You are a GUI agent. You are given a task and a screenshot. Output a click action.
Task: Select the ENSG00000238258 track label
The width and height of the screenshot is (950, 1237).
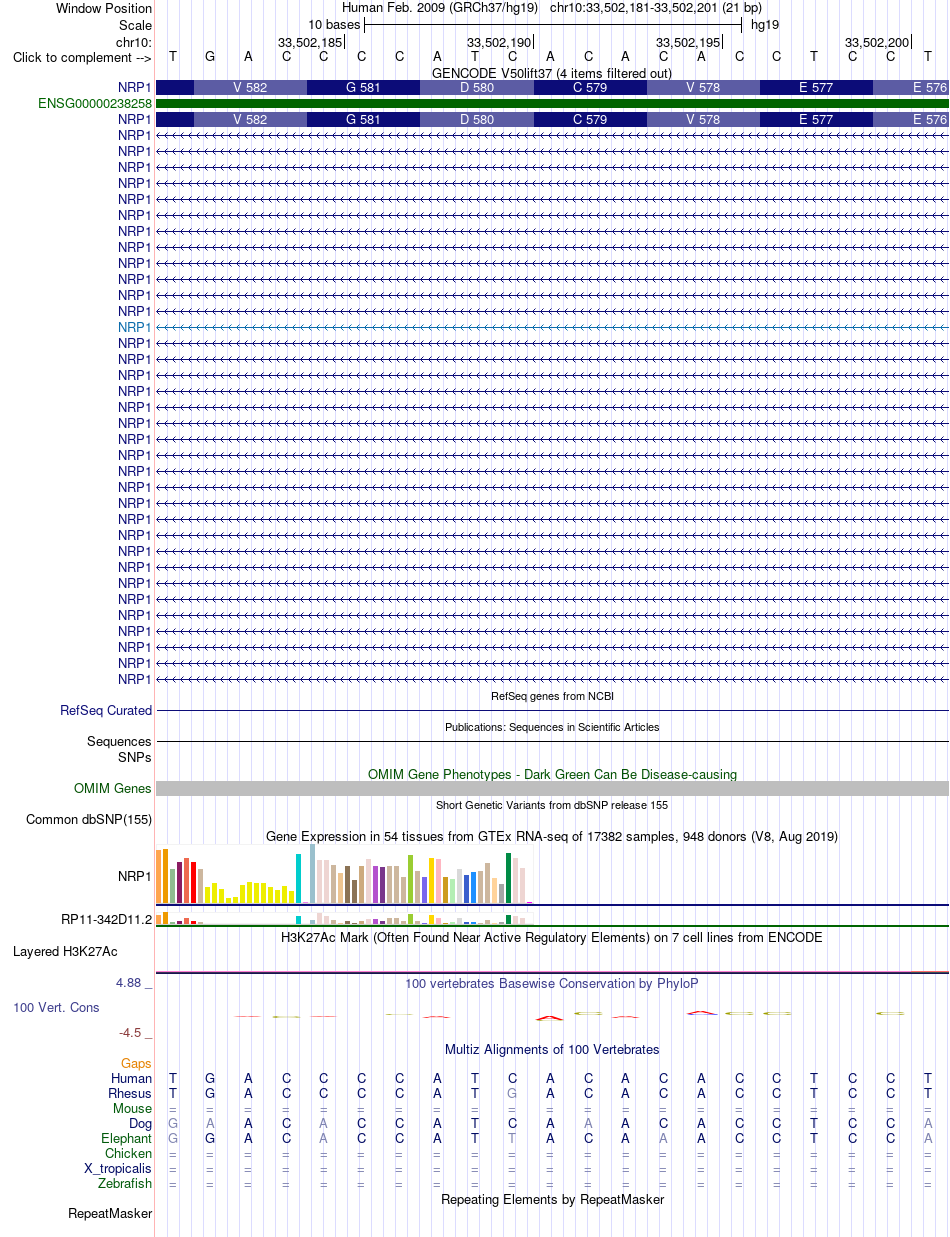click(x=95, y=103)
